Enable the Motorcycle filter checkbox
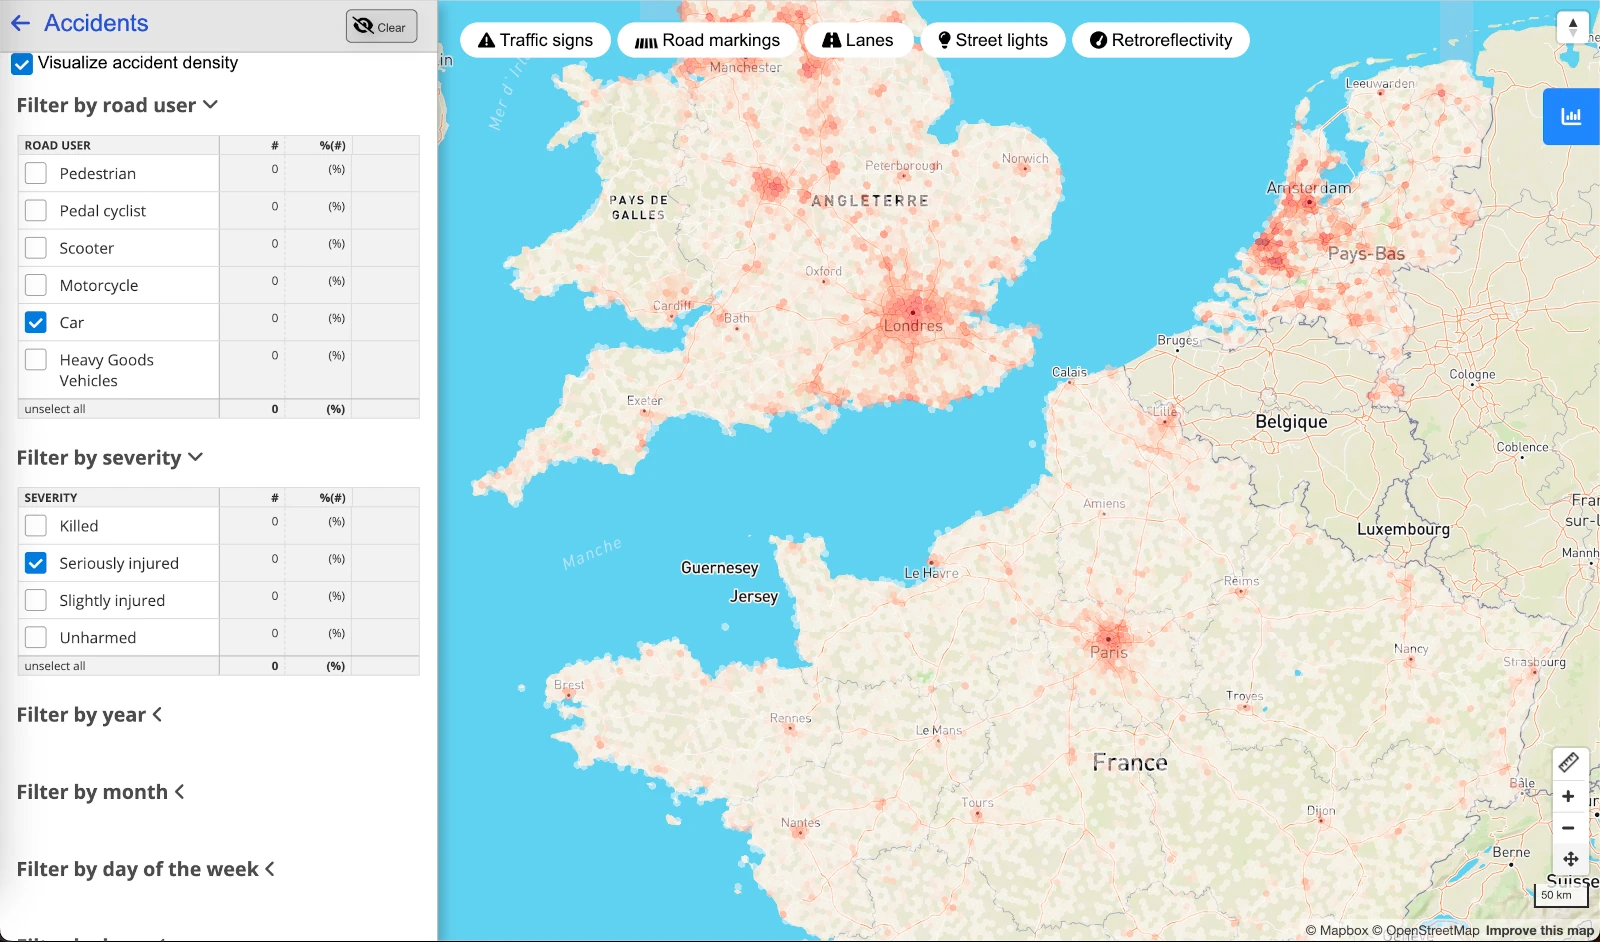This screenshot has height=942, width=1600. (36, 285)
